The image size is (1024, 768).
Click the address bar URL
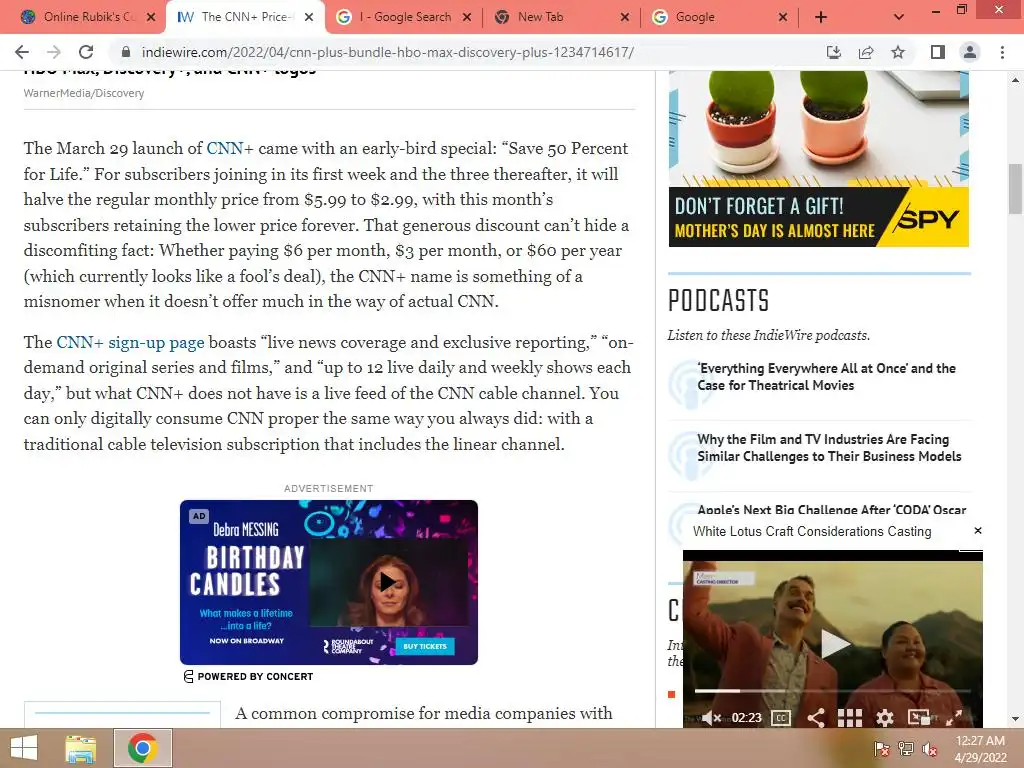pos(387,52)
